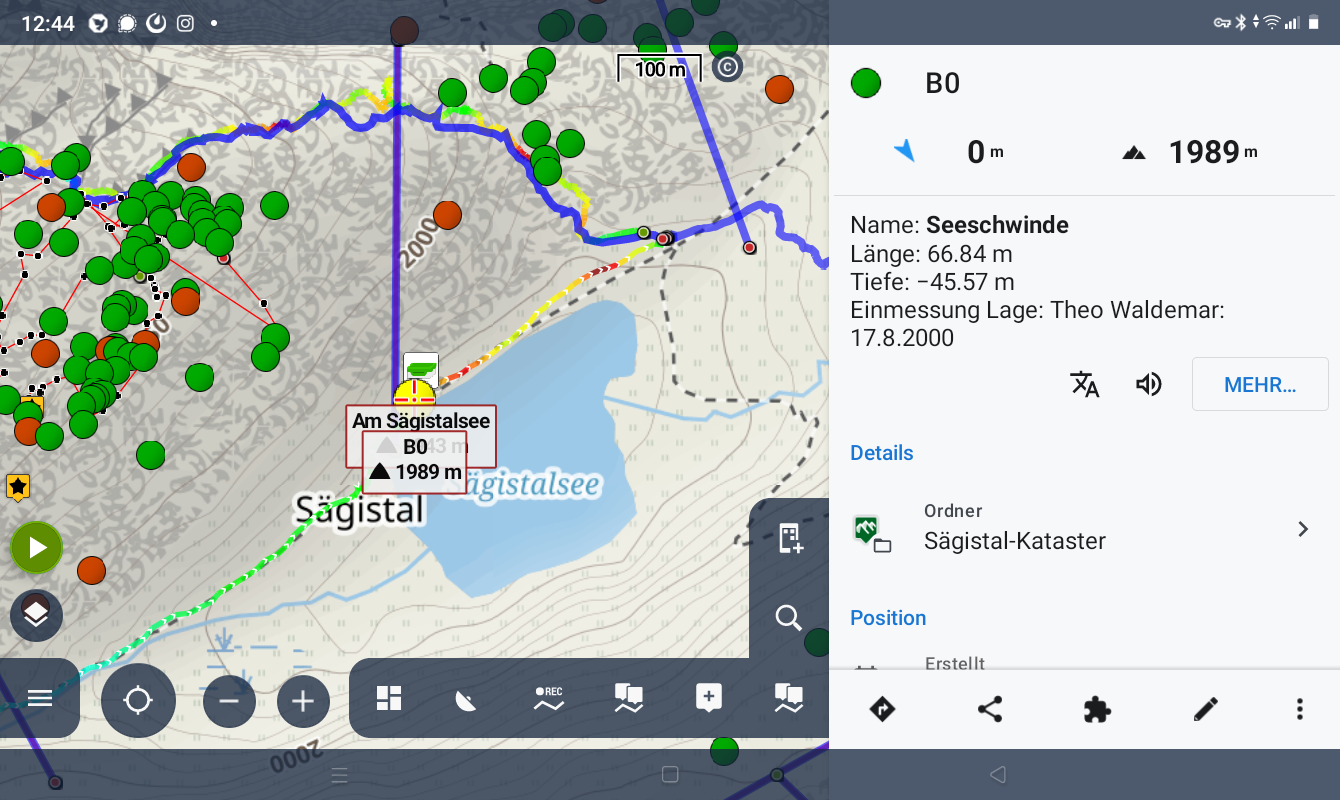Open map search magnifier
Viewport: 1340px width, 800px height.
point(789,618)
